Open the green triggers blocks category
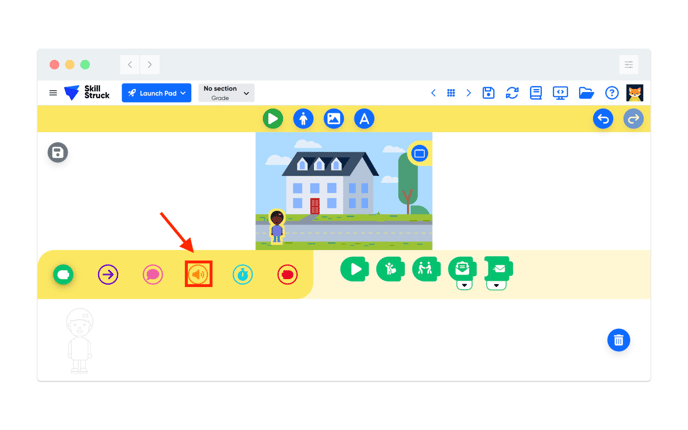This screenshot has height=430, width=688. pyautogui.click(x=63, y=274)
